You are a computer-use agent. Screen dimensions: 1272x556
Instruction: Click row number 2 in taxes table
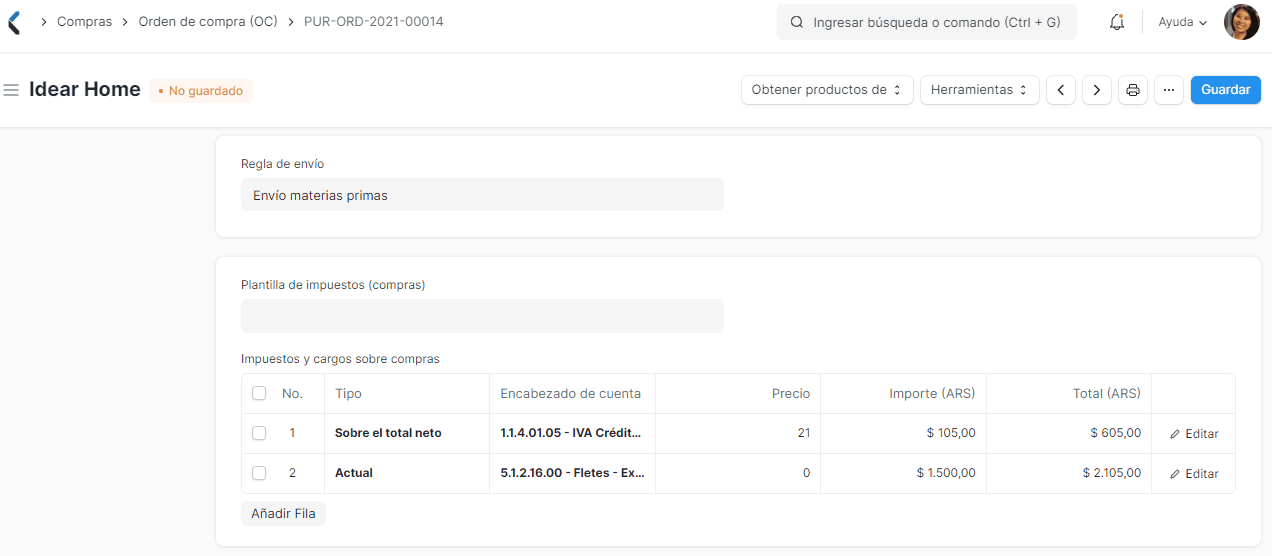(292, 474)
